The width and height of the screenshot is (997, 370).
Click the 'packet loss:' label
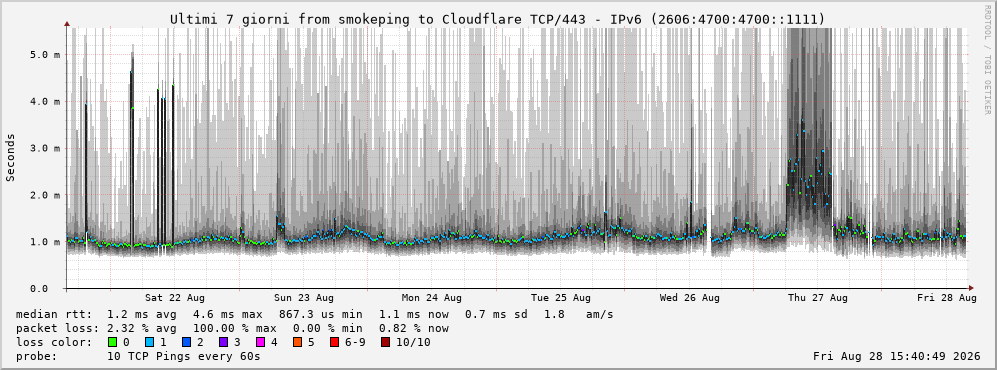[57, 329]
